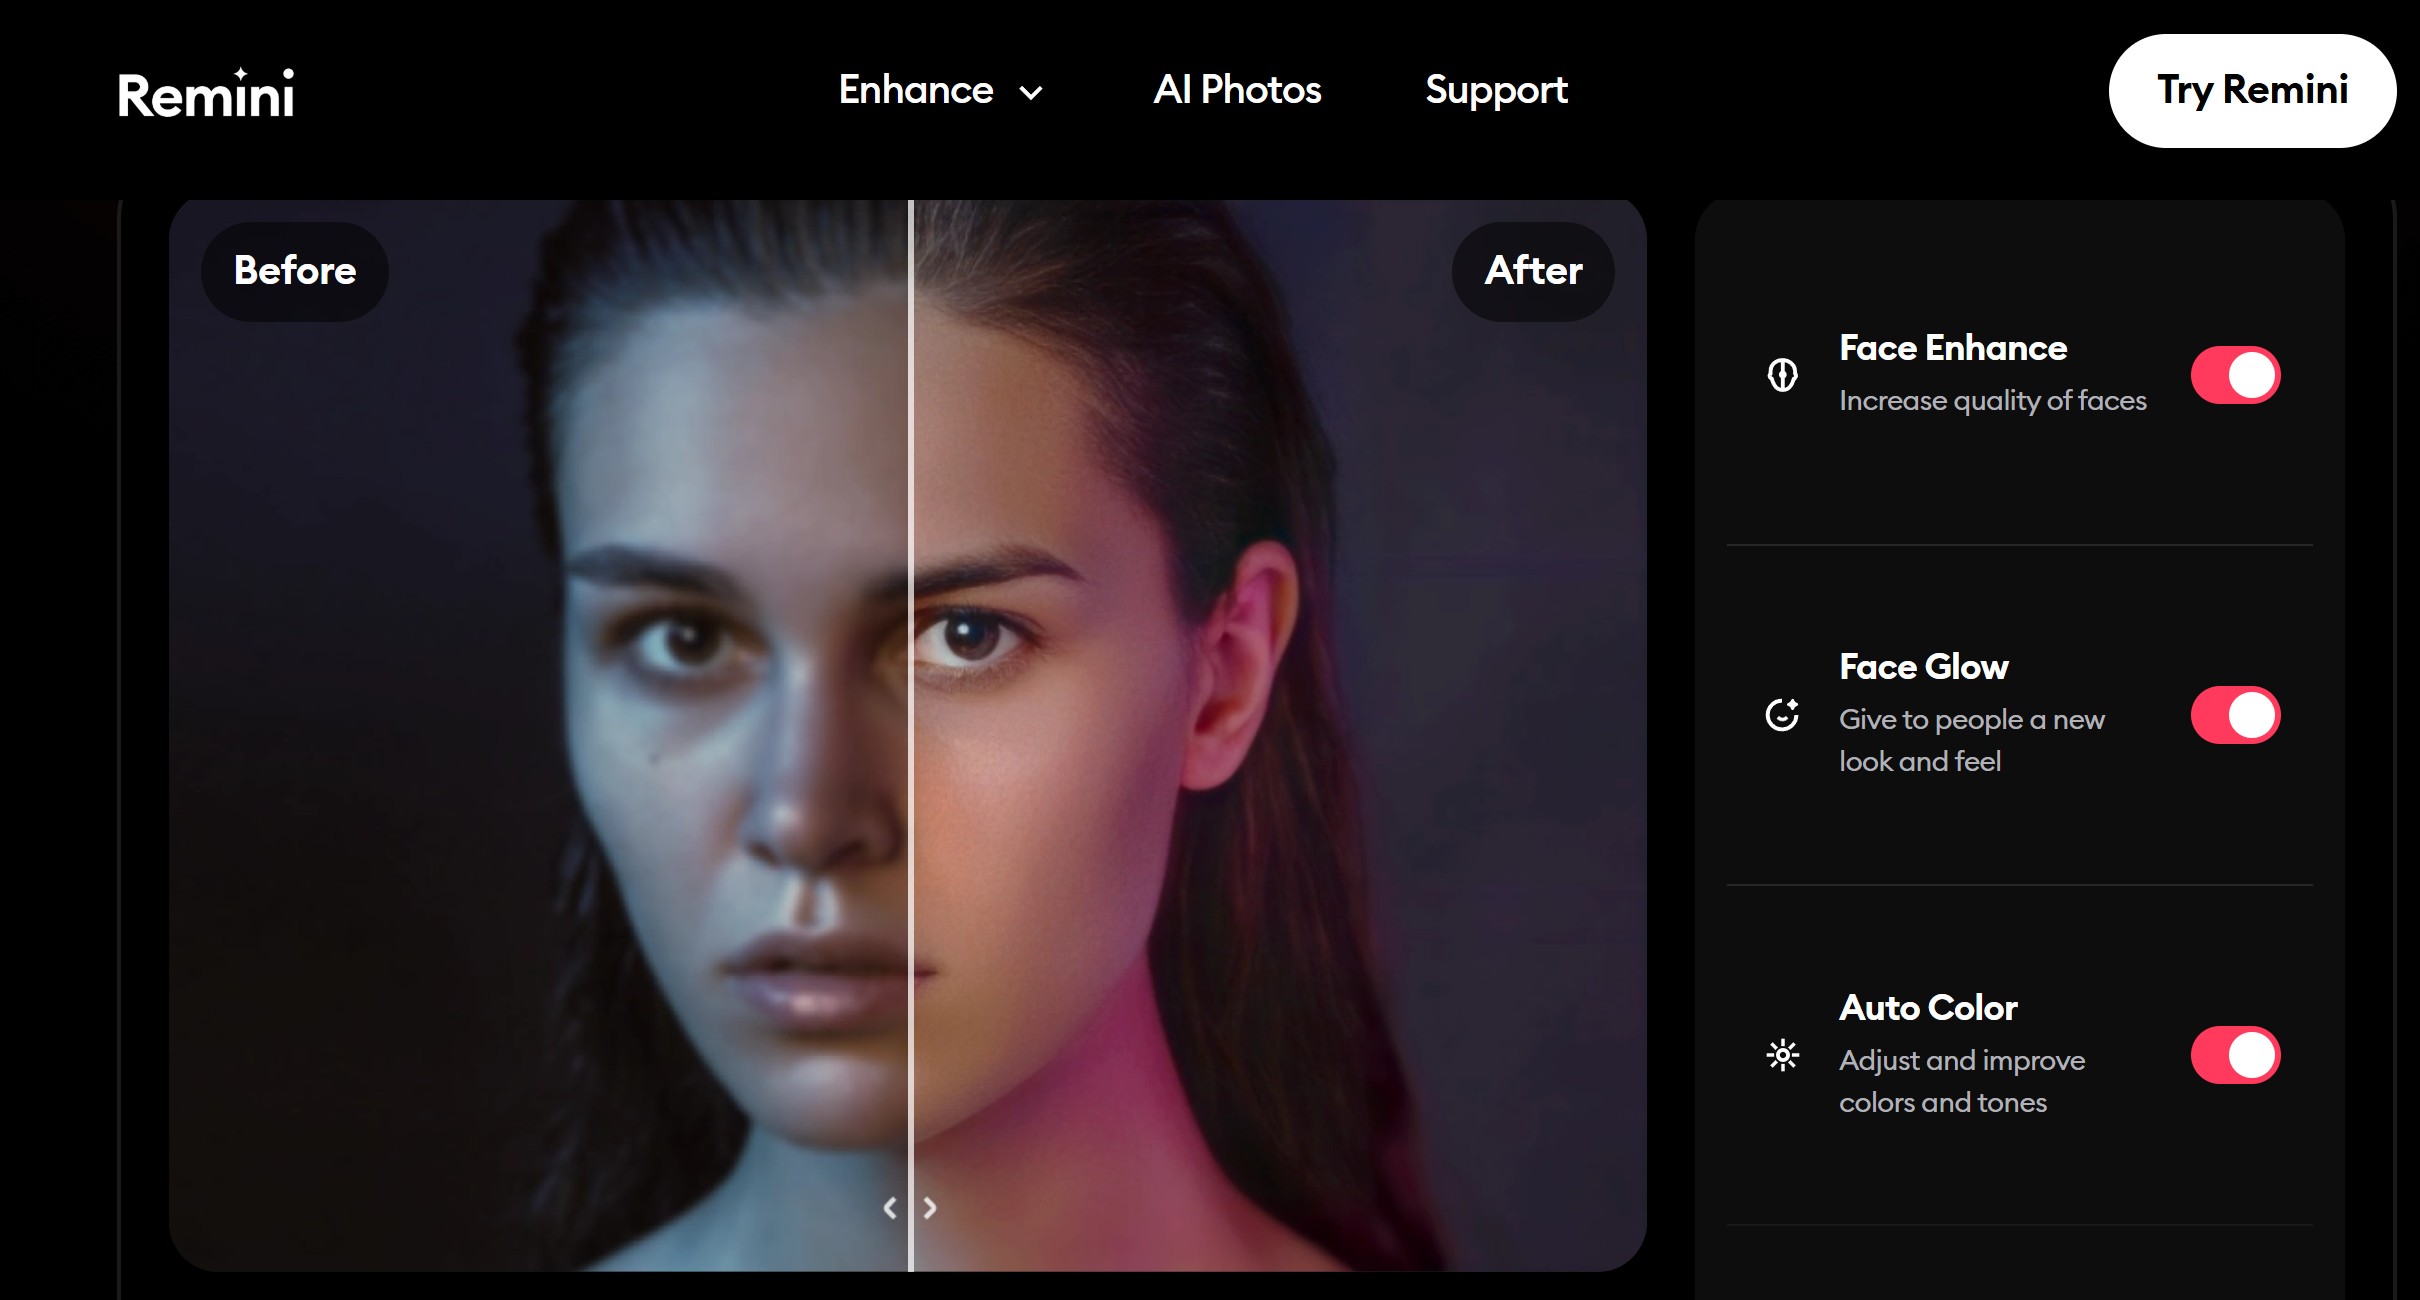Screen dimensions: 2420x1300
Task: Switch off the Auto Color toggle
Action: click(x=2235, y=1055)
